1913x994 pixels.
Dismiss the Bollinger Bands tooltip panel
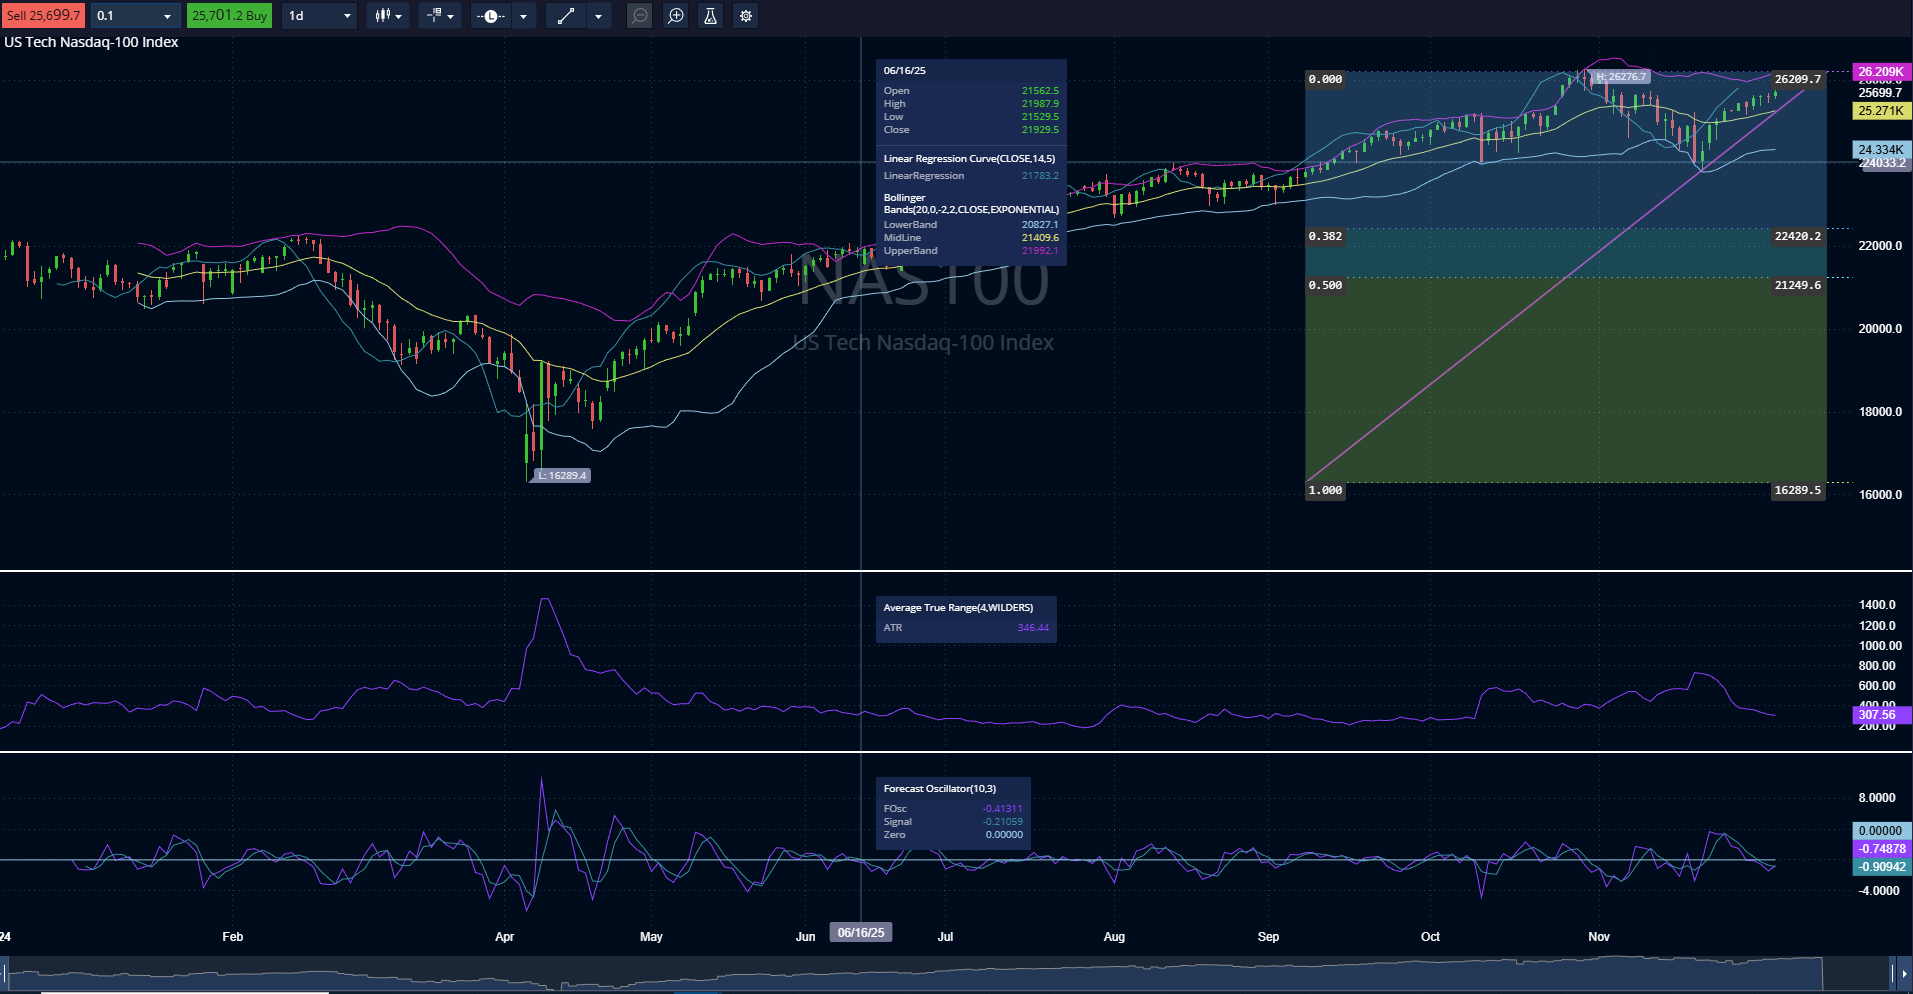point(970,222)
